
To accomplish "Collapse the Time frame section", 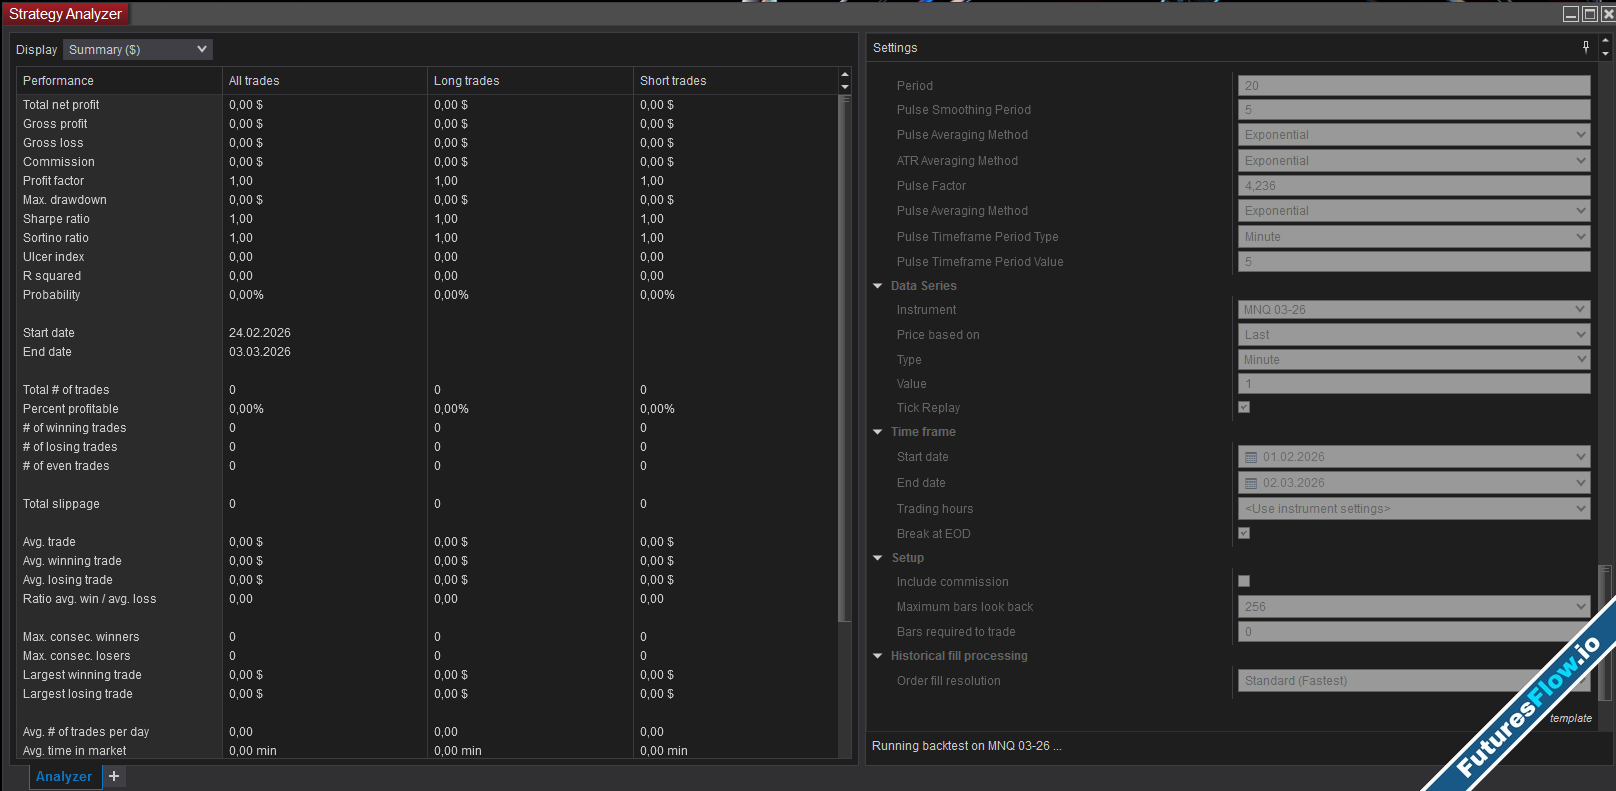I will 878,432.
